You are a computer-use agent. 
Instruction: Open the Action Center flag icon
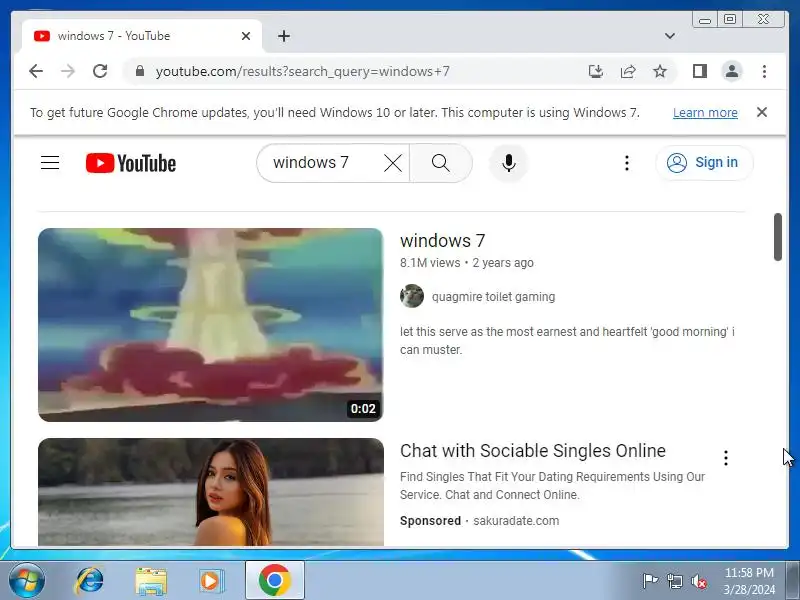tap(650, 581)
